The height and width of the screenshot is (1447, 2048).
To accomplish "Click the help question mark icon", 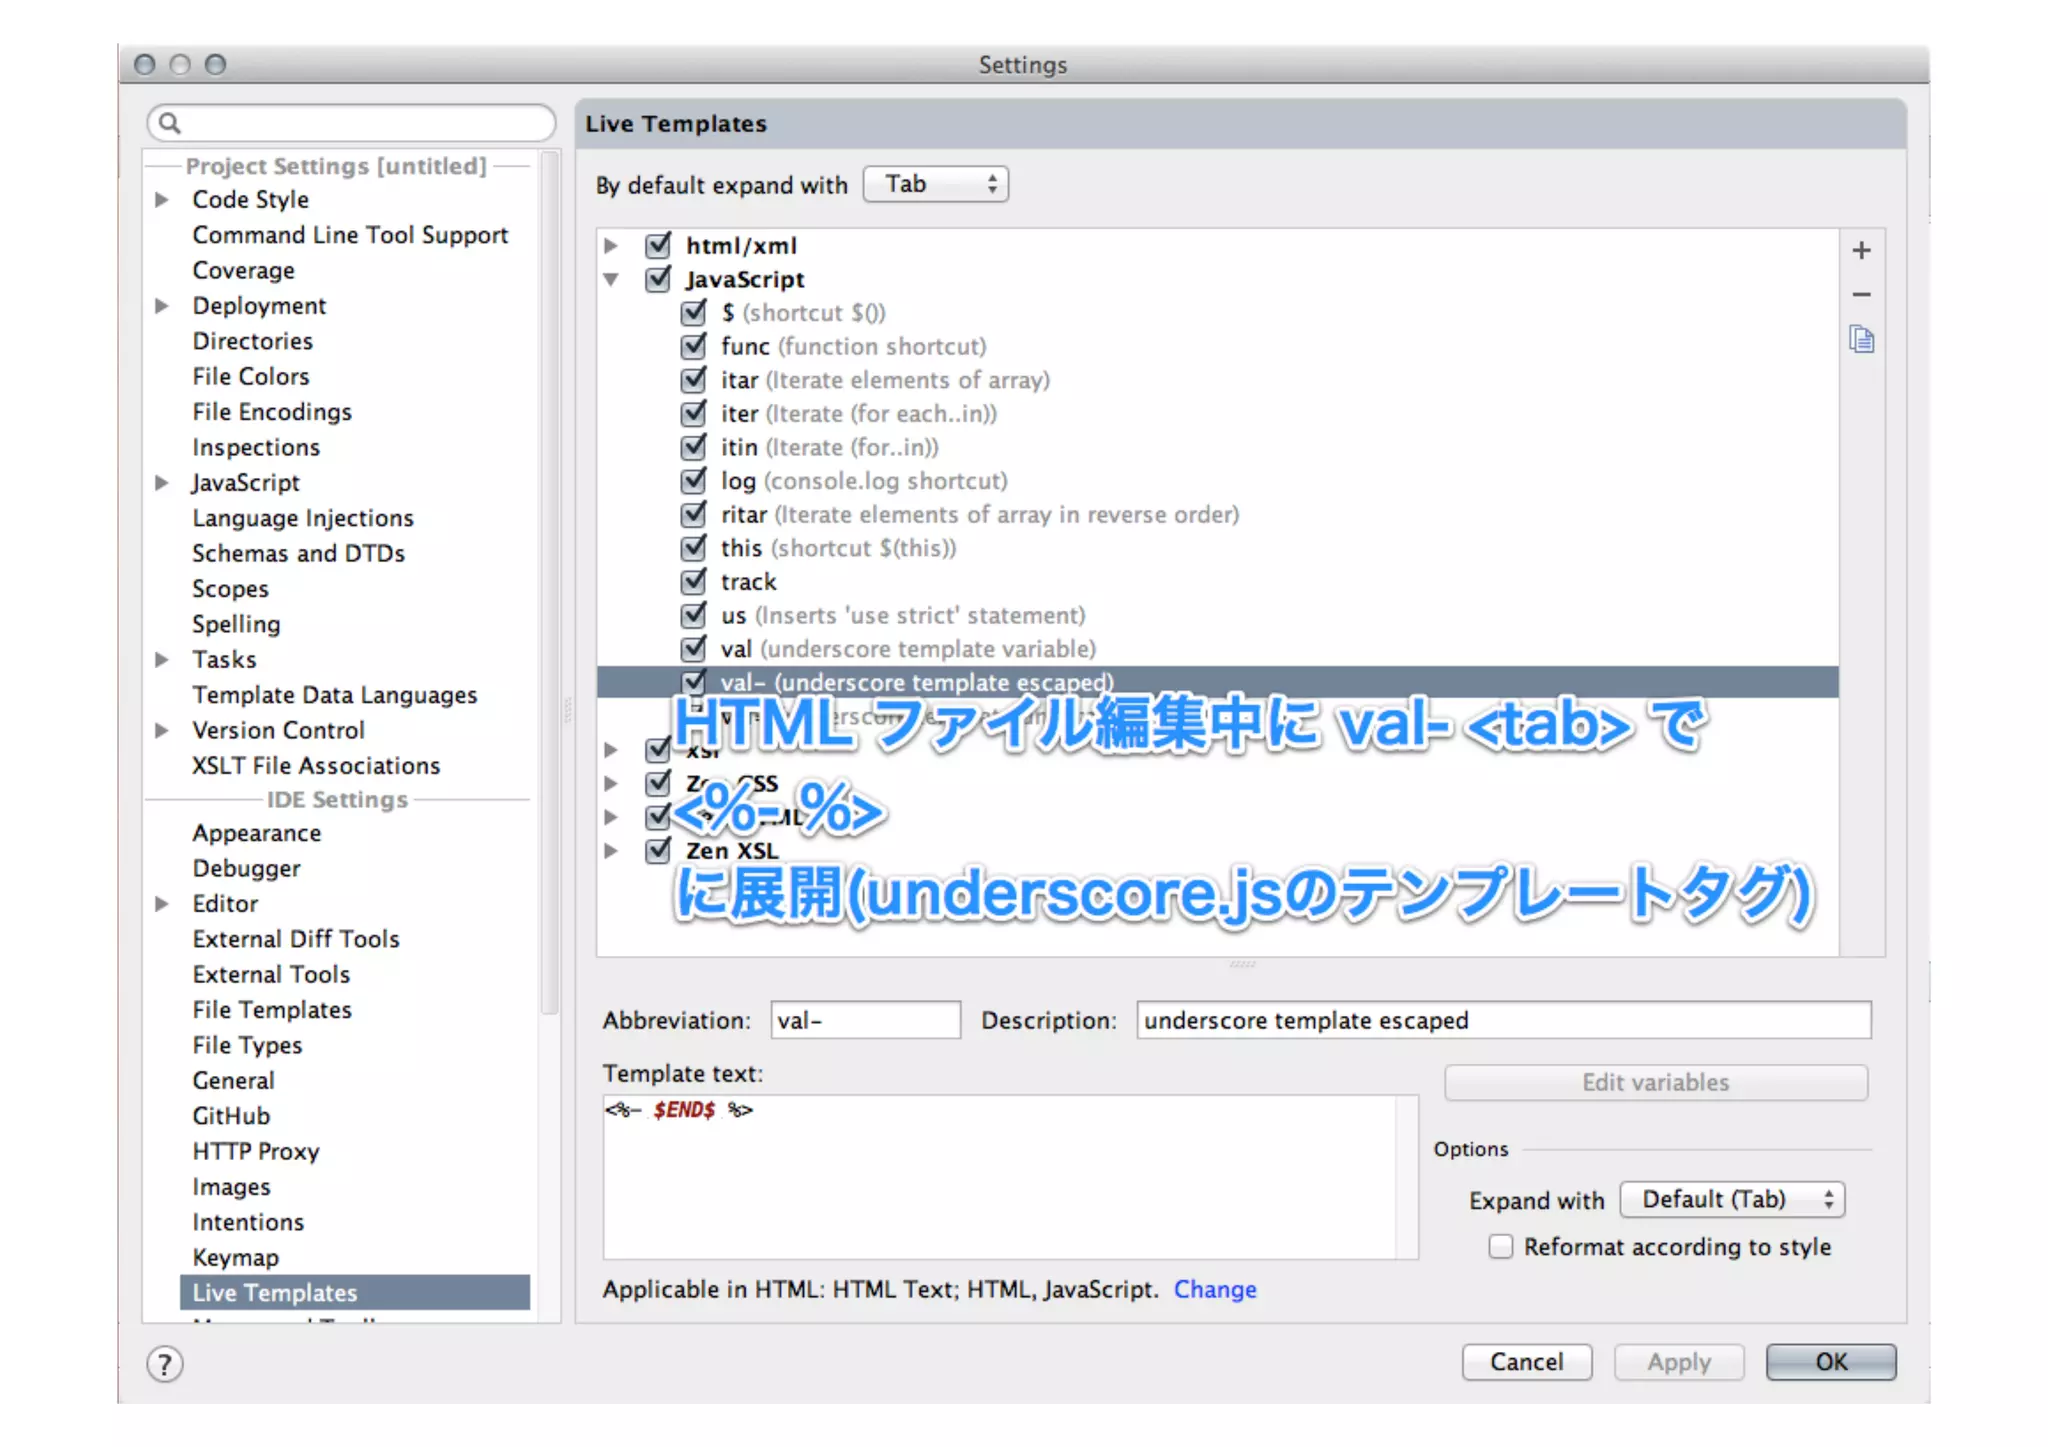I will (x=165, y=1364).
